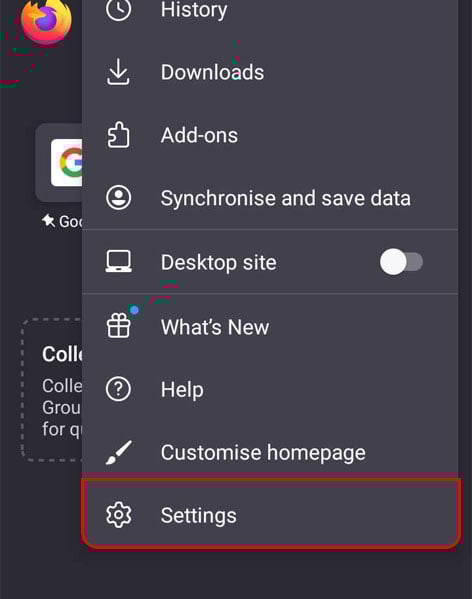472x599 pixels.
Task: Click the What's New gift icon
Action: (x=119, y=325)
